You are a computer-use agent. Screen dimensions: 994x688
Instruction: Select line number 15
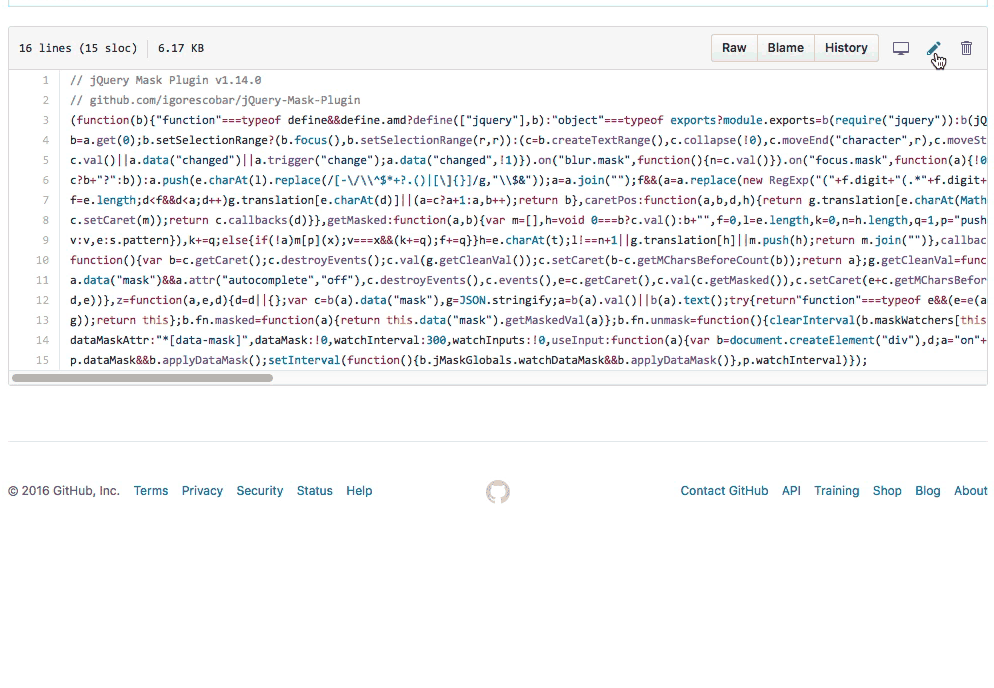pos(42,360)
